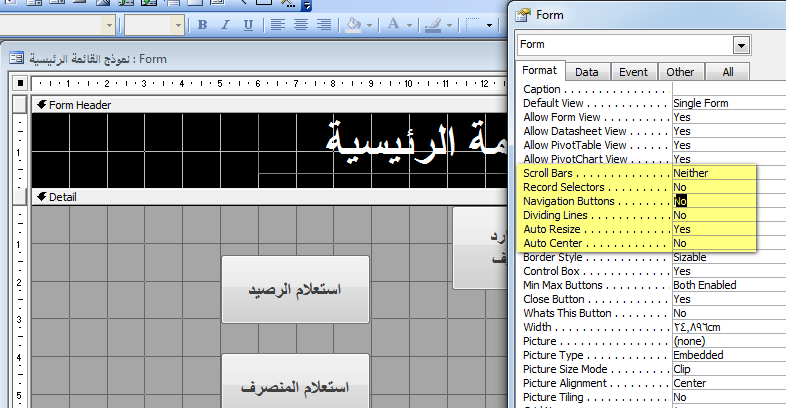Select the Form Header section bar
The image size is (786, 408).
270,105
